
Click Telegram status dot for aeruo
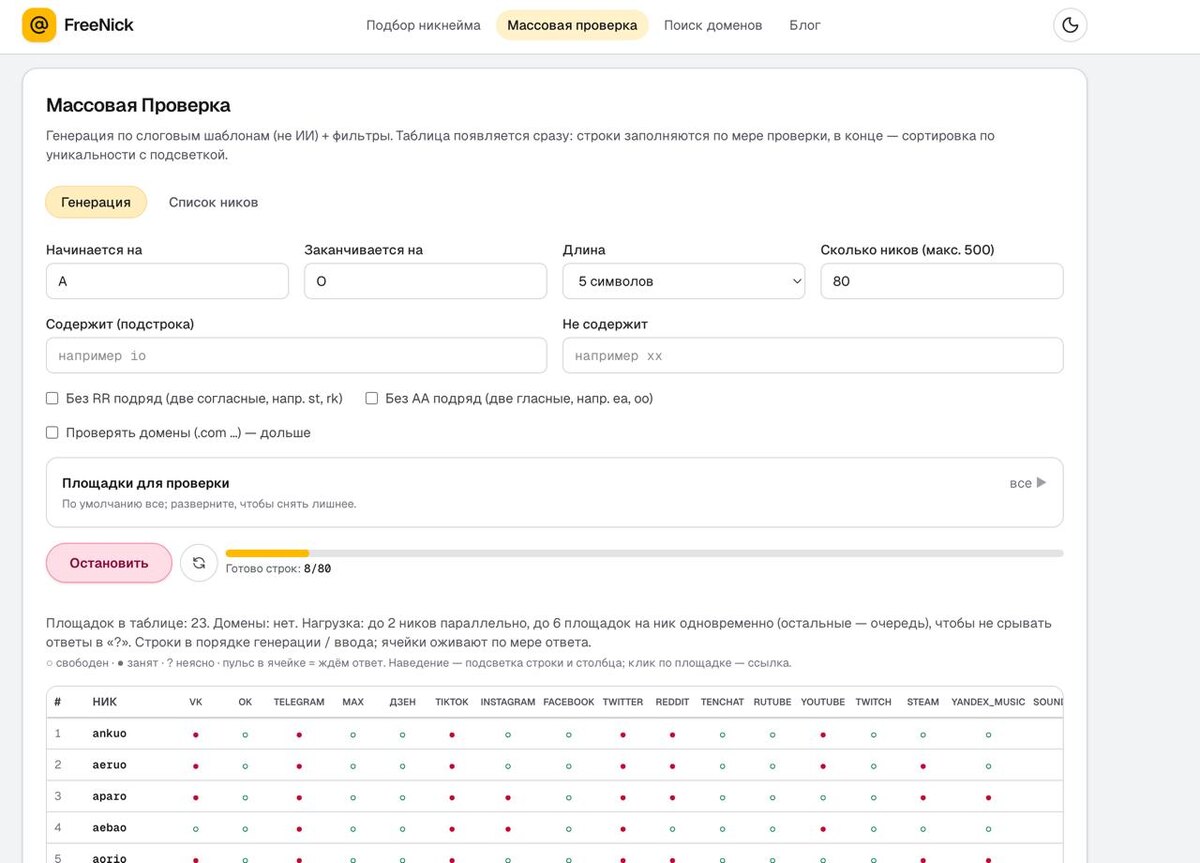coord(299,766)
